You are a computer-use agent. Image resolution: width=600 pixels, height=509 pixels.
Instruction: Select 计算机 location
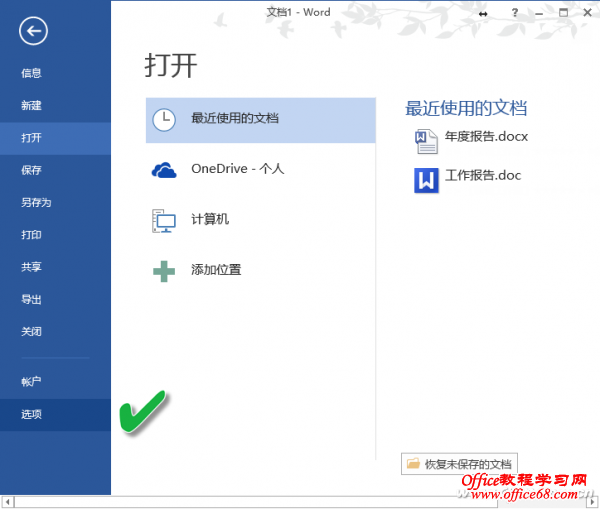(x=261, y=220)
